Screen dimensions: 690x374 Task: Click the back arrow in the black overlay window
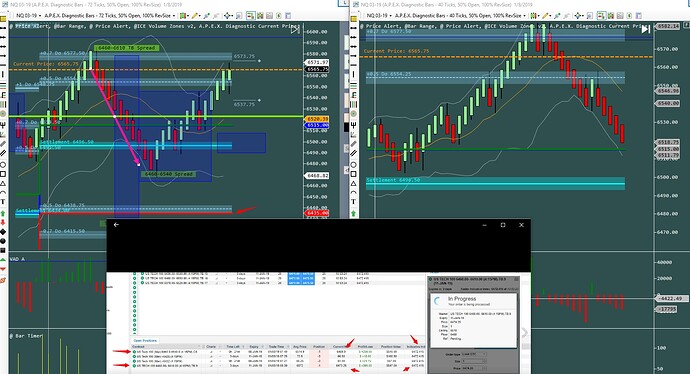[116, 225]
